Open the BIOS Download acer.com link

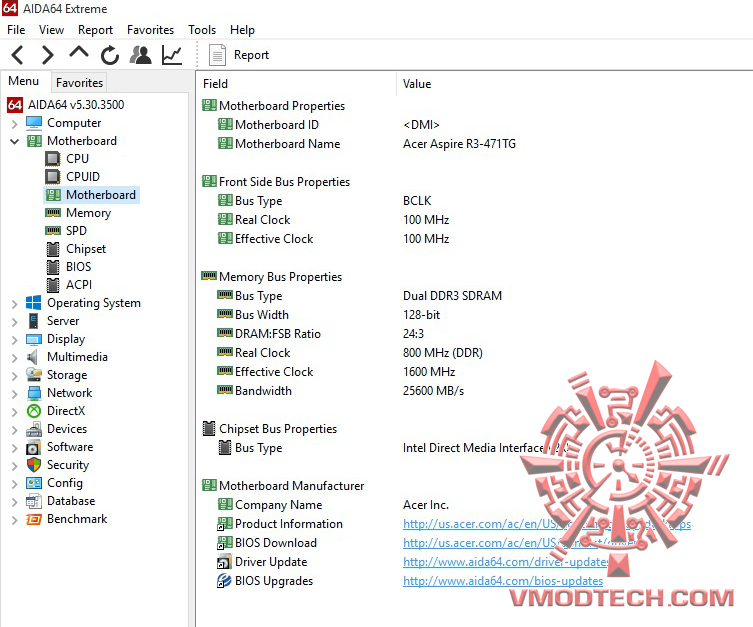(x=522, y=543)
